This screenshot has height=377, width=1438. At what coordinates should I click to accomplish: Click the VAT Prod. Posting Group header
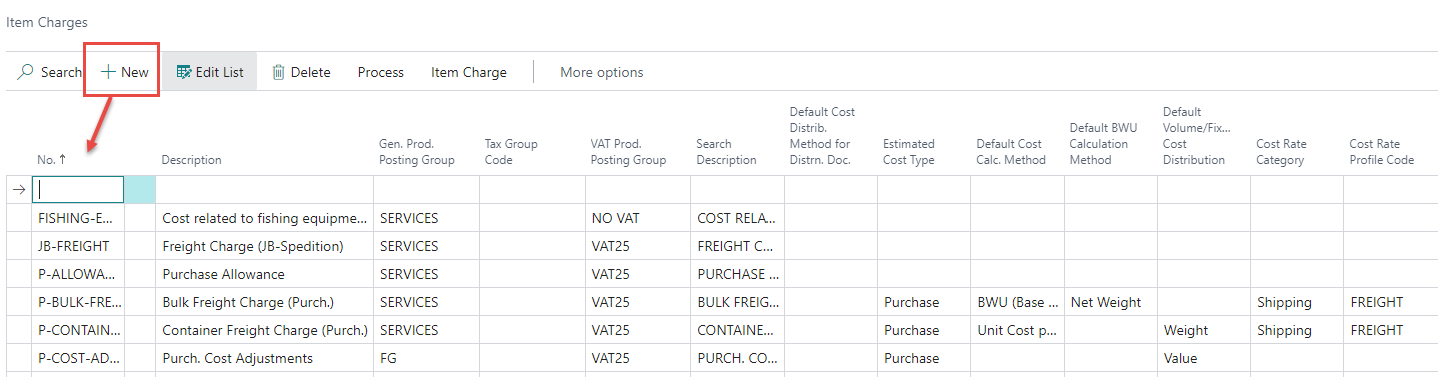pyautogui.click(x=628, y=152)
